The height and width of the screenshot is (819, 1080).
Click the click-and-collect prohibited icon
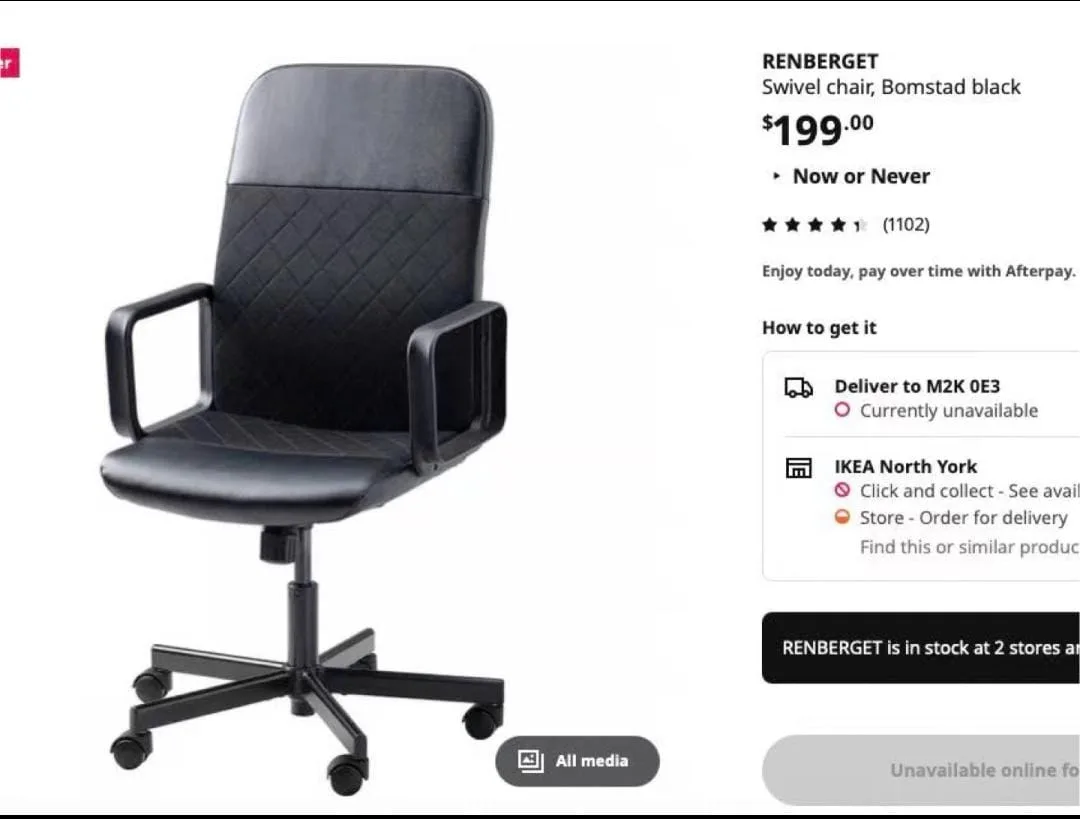point(842,490)
